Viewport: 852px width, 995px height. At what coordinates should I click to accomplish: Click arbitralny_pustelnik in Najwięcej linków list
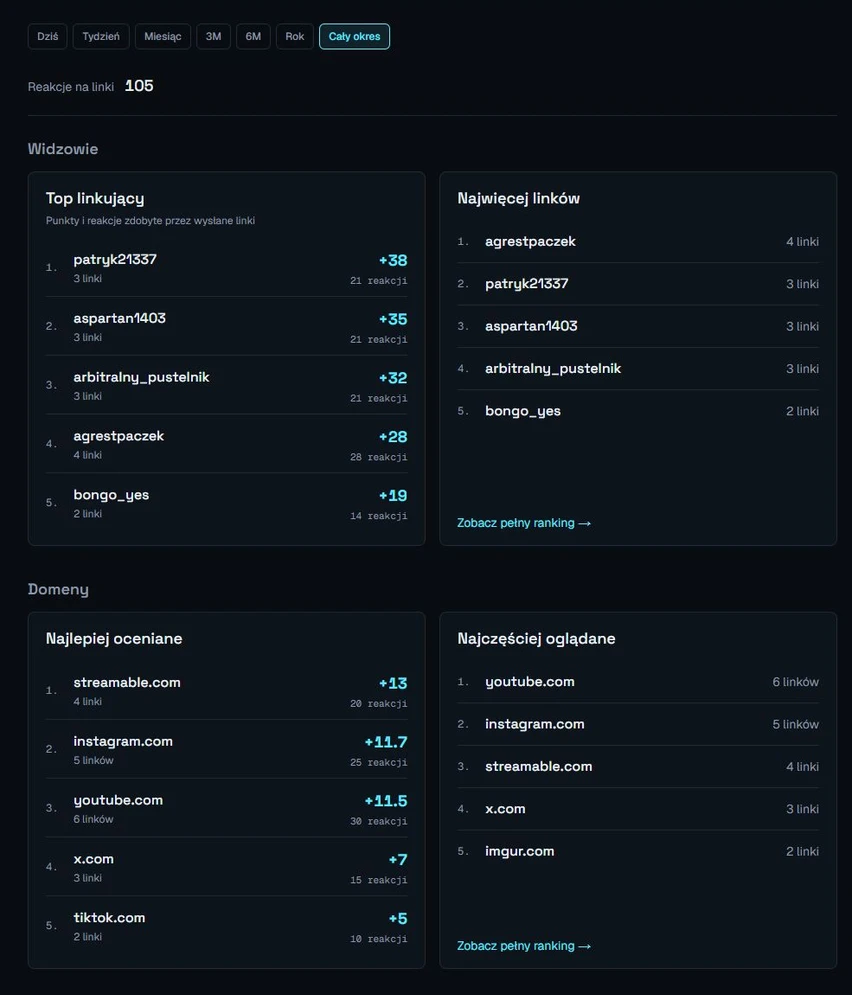click(553, 369)
